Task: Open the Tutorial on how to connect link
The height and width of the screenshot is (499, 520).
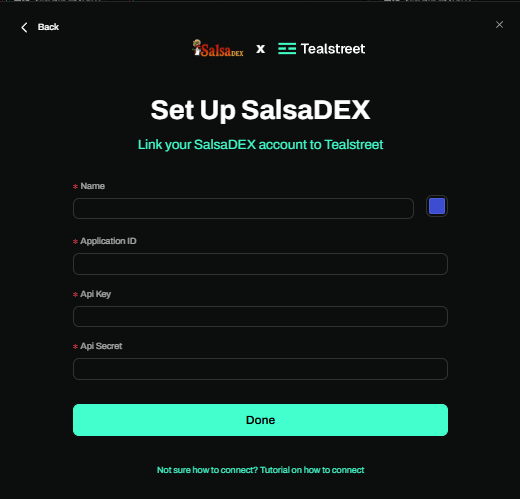Action: click(312, 470)
